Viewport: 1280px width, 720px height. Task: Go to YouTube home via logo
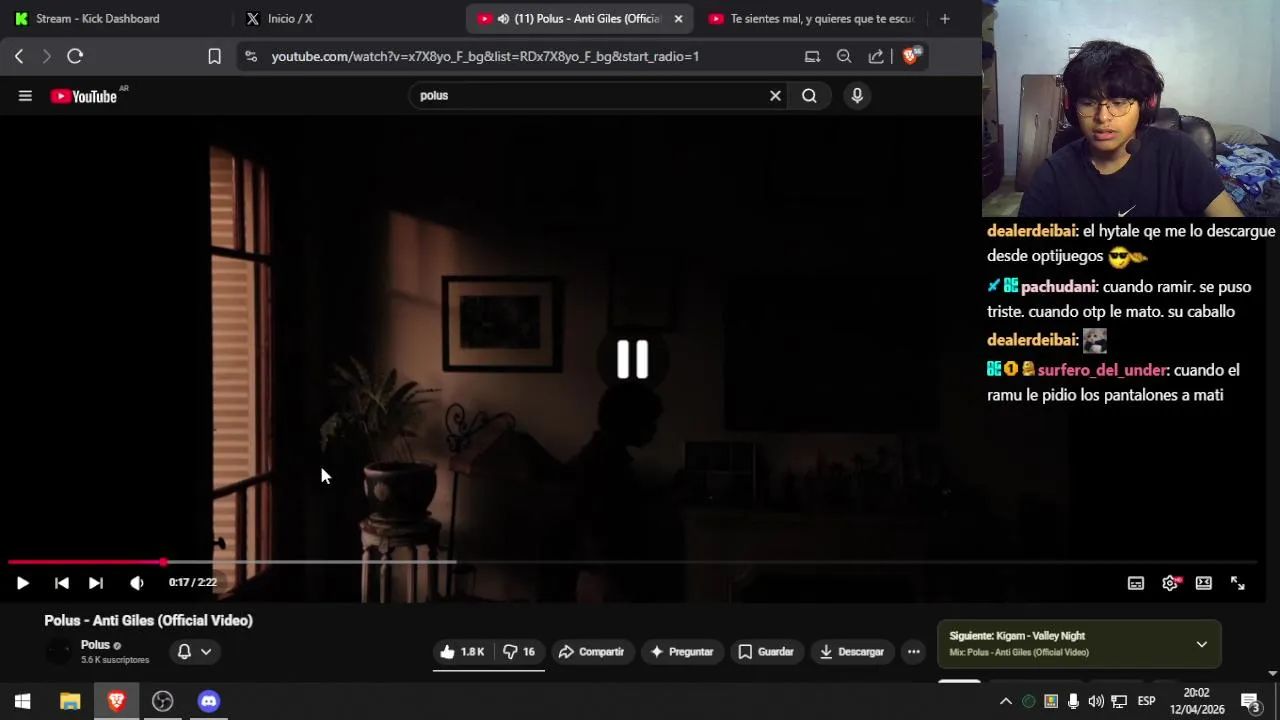coord(84,96)
